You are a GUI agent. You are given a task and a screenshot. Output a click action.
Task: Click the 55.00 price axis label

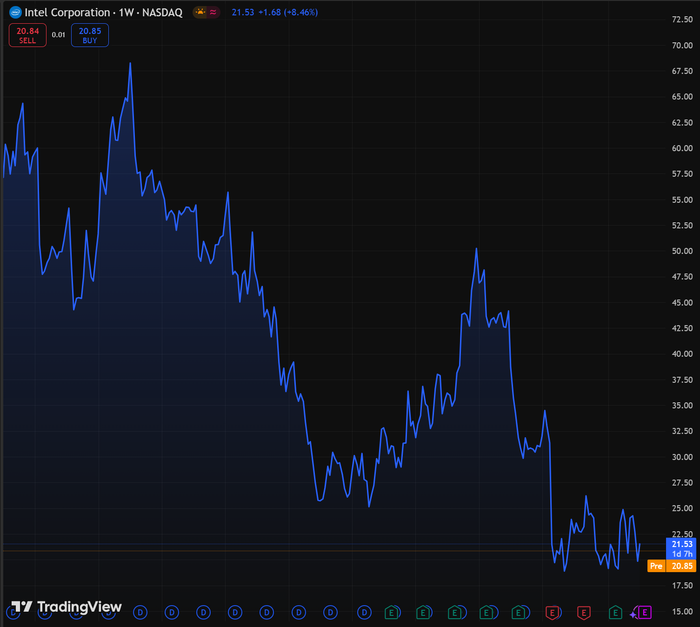(x=682, y=200)
